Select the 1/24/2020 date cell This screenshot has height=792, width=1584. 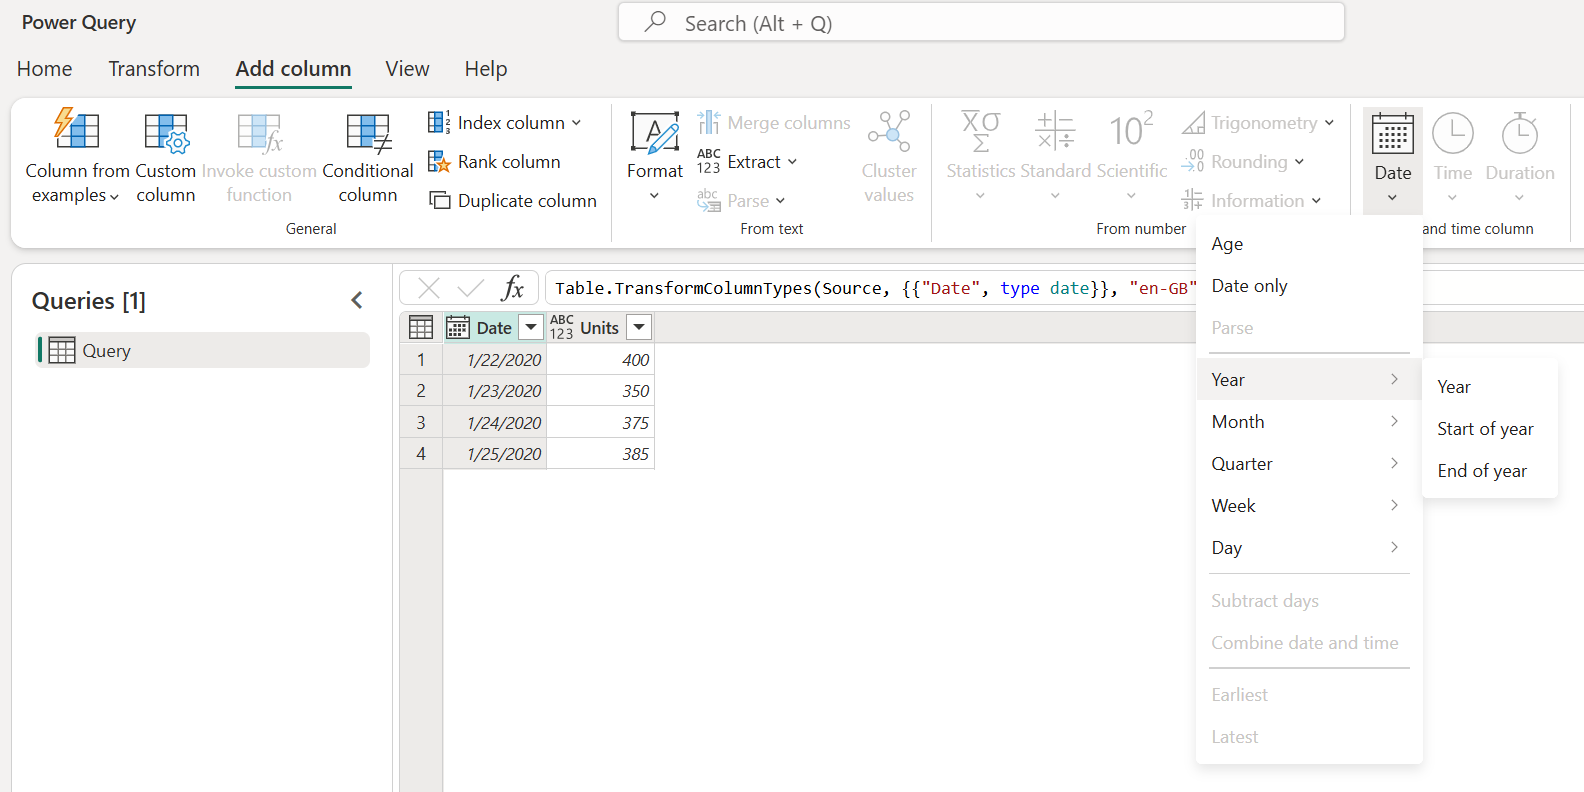tap(495, 423)
